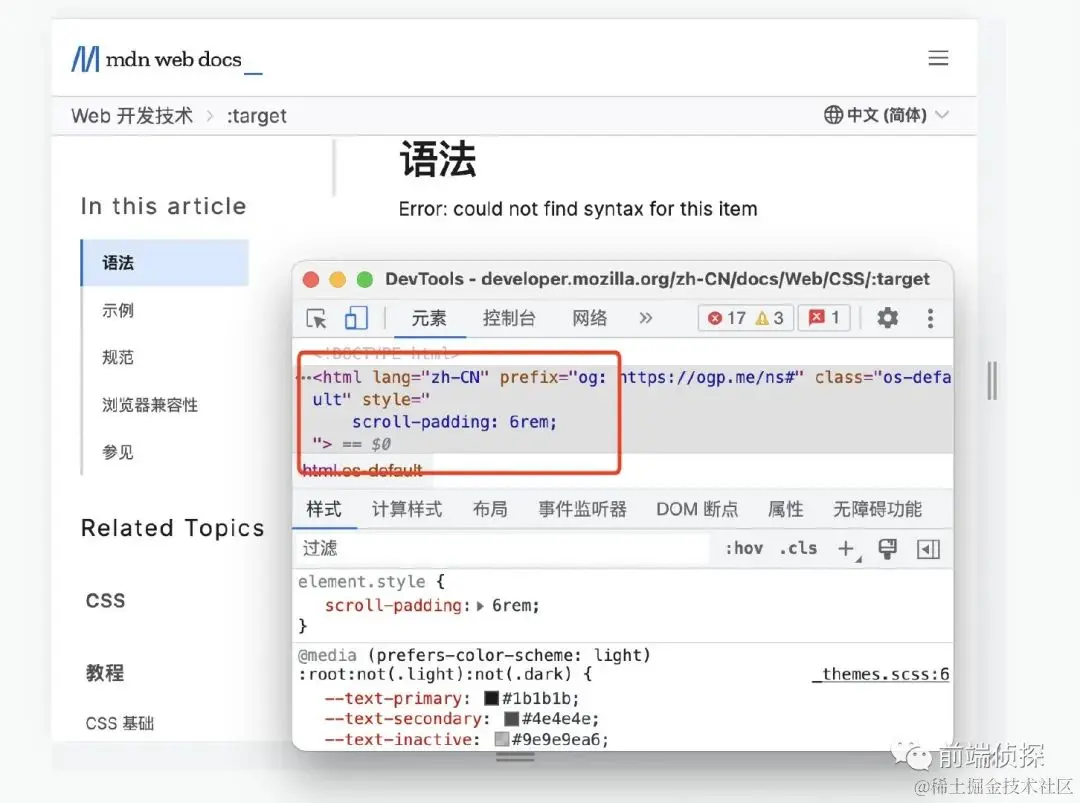The height and width of the screenshot is (803, 1080).
Task: Switch to the 网络 tab
Action: (590, 318)
